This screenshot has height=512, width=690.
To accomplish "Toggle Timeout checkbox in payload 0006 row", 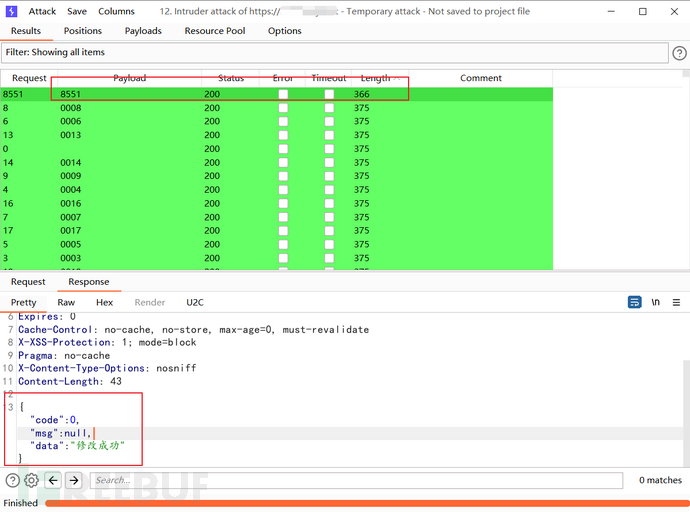I will coord(329,121).
